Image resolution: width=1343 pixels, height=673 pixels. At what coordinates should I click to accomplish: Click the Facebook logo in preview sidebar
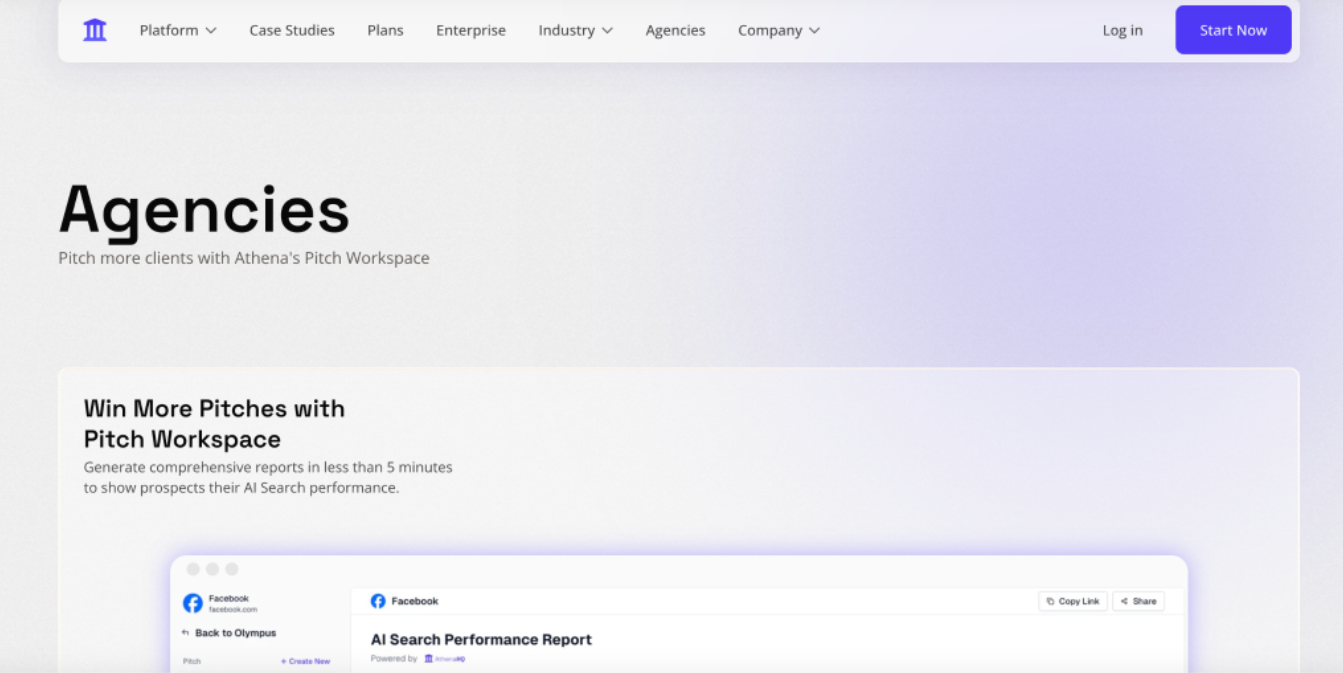(193, 603)
